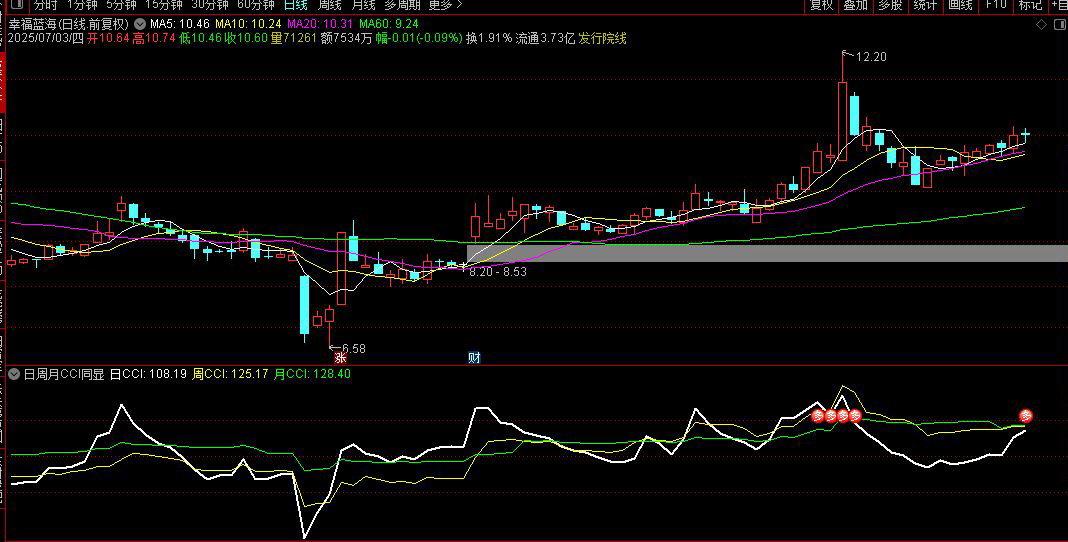Screen dimensions: 1068x542
Task: Click the latest 多 signal marker on the right
Action: pos(1026,415)
